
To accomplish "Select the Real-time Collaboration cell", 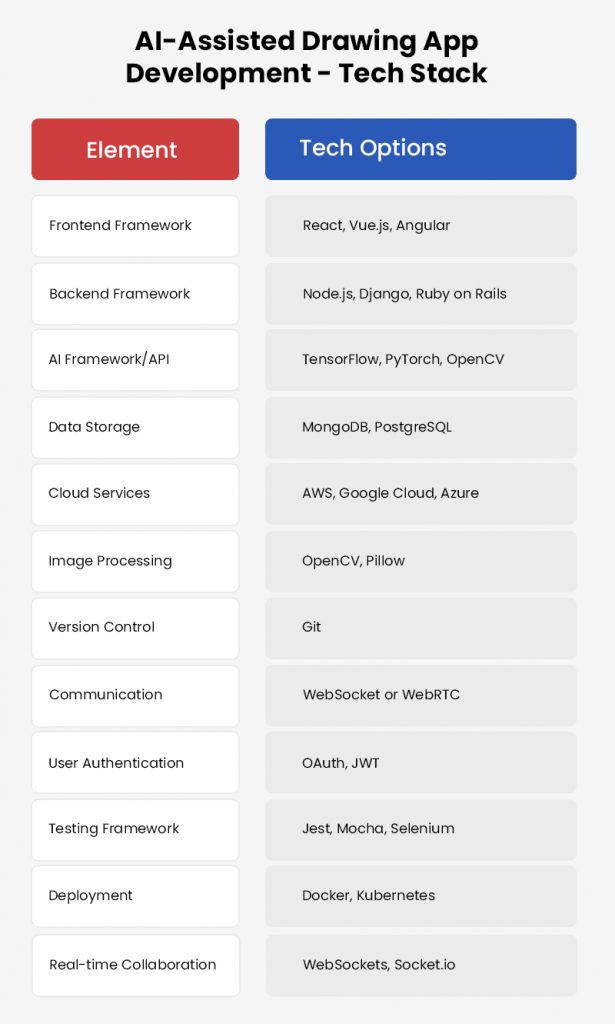I will (135, 965).
